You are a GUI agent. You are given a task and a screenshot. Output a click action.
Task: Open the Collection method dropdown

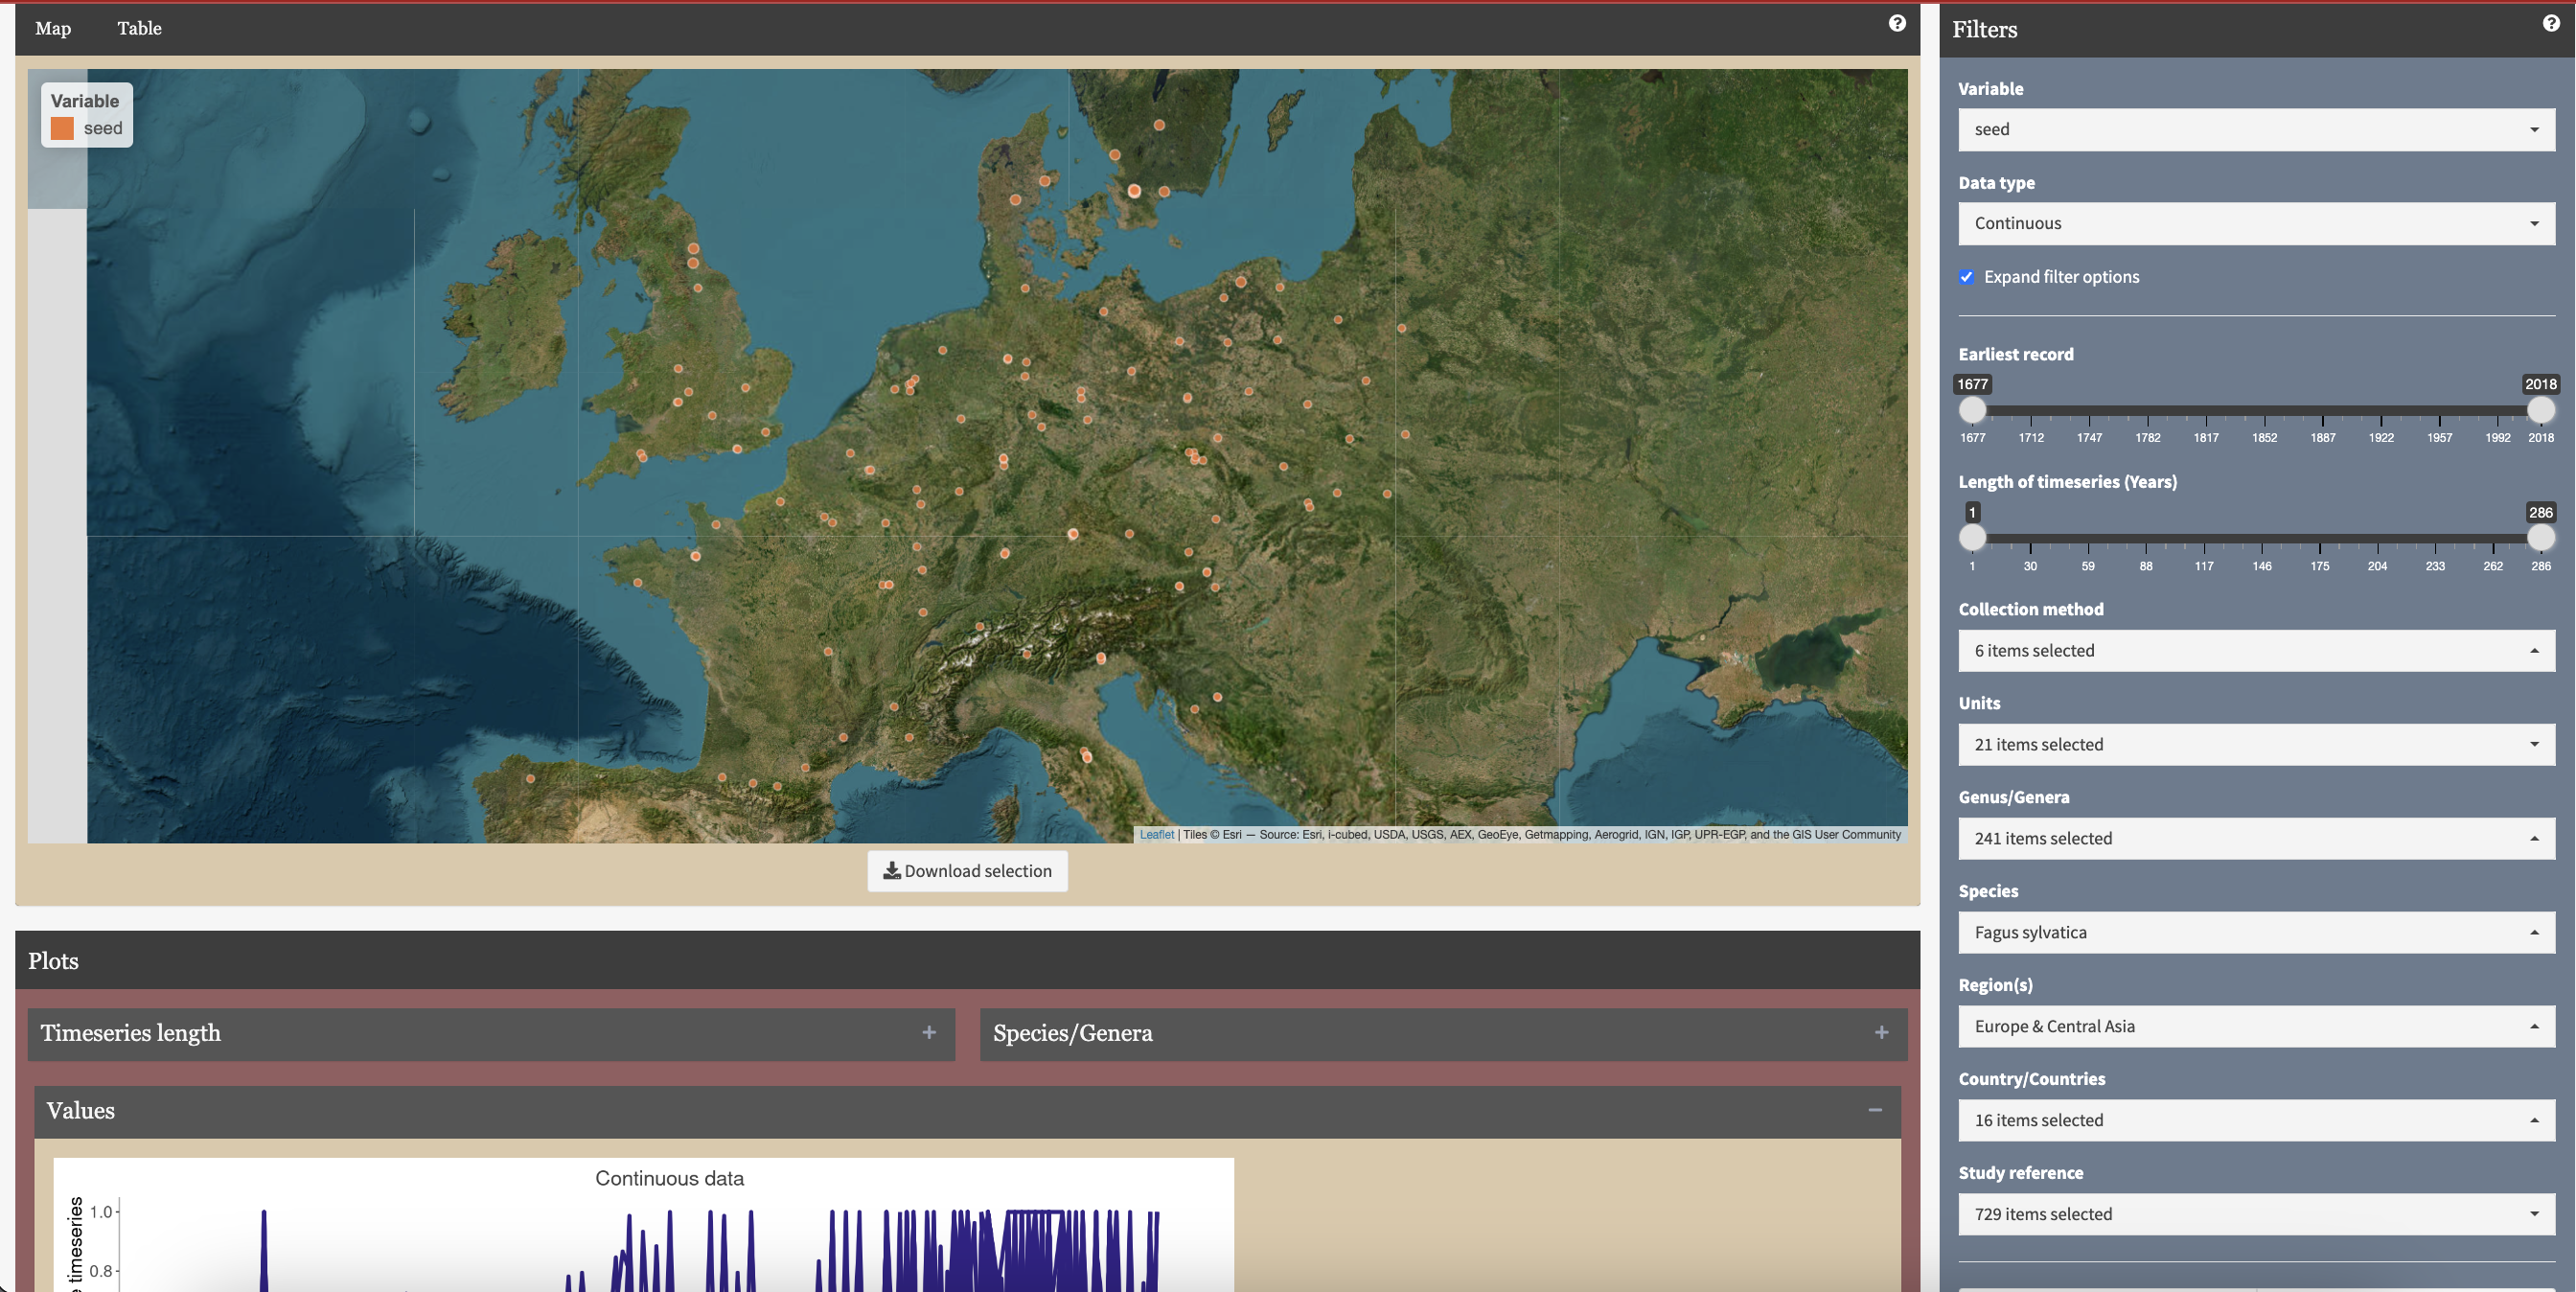pyautogui.click(x=2255, y=651)
